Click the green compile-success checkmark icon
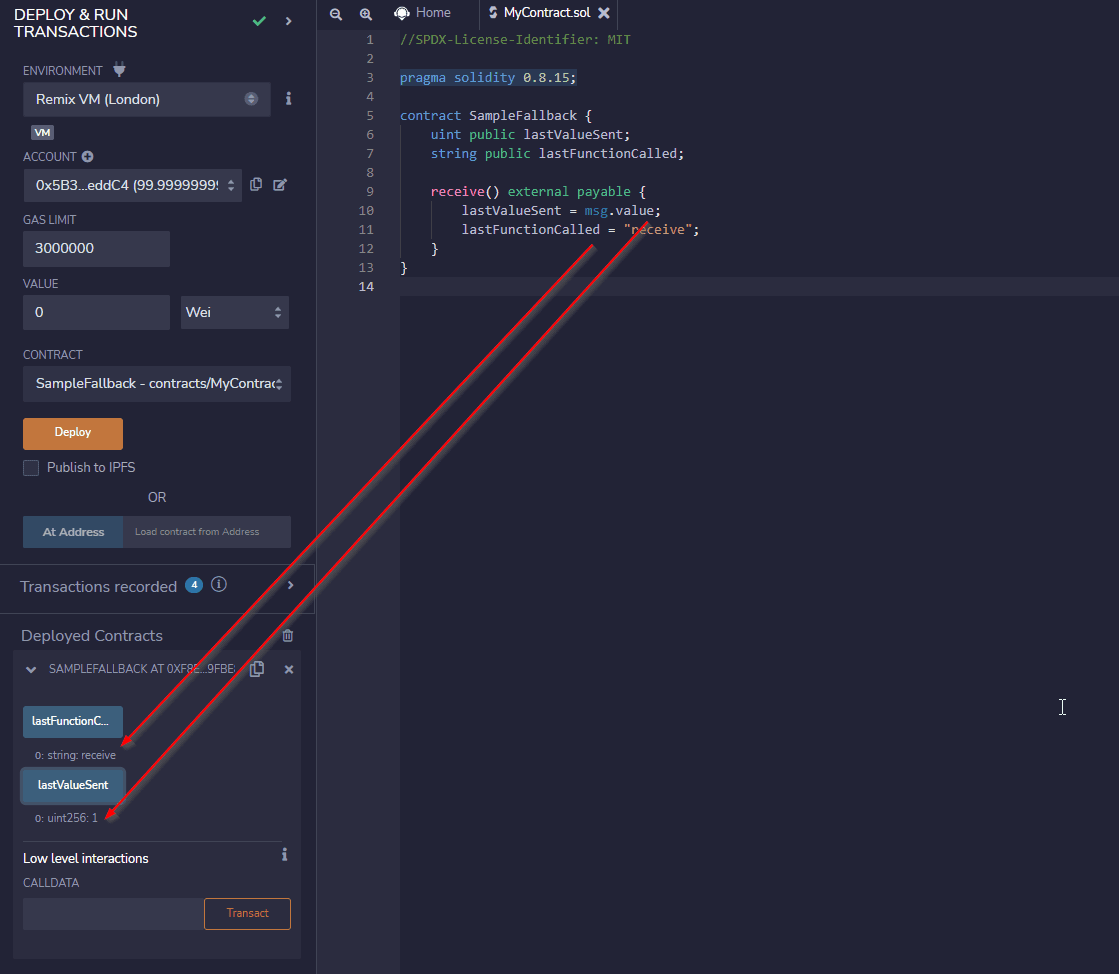 click(259, 21)
